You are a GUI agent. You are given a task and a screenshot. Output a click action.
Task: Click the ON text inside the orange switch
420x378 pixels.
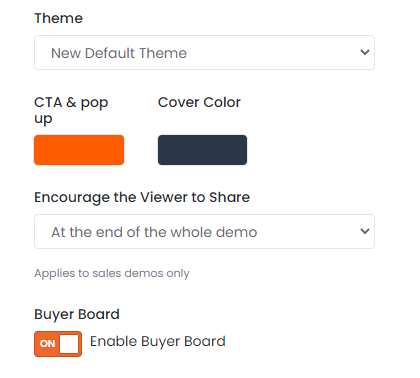(47, 344)
